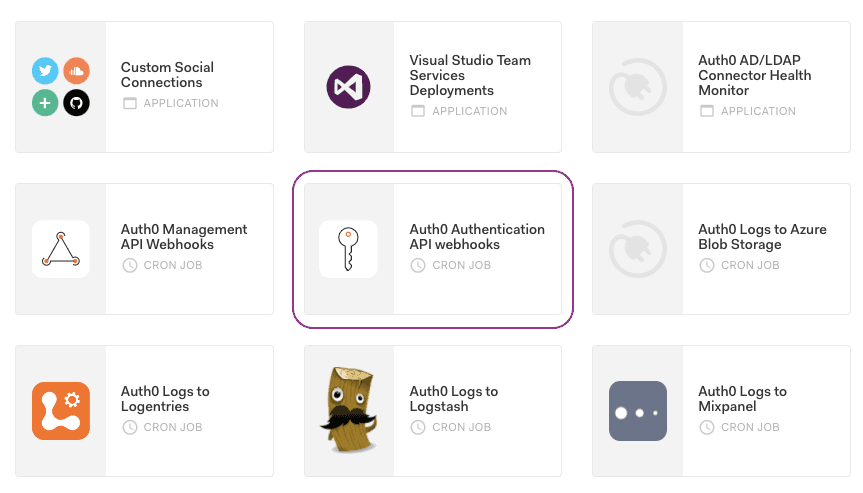The image size is (863, 493).
Task: Click APPLICATION label under AD/LDAP Connector Health Monitor
Action: (758, 111)
